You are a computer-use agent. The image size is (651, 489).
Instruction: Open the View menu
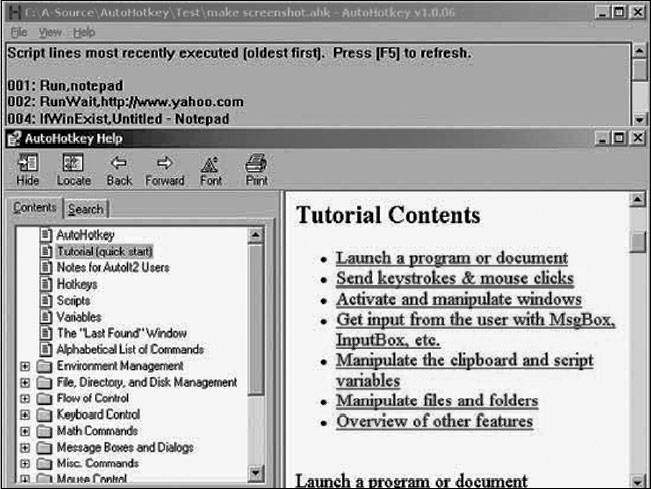(x=49, y=32)
